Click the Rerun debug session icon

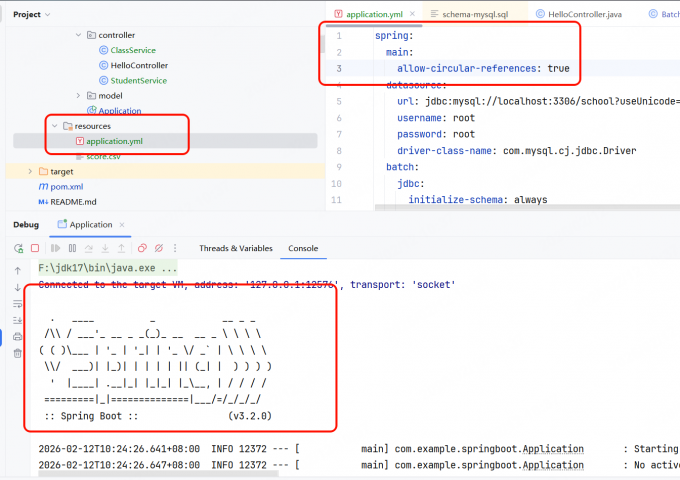[x=18, y=248]
